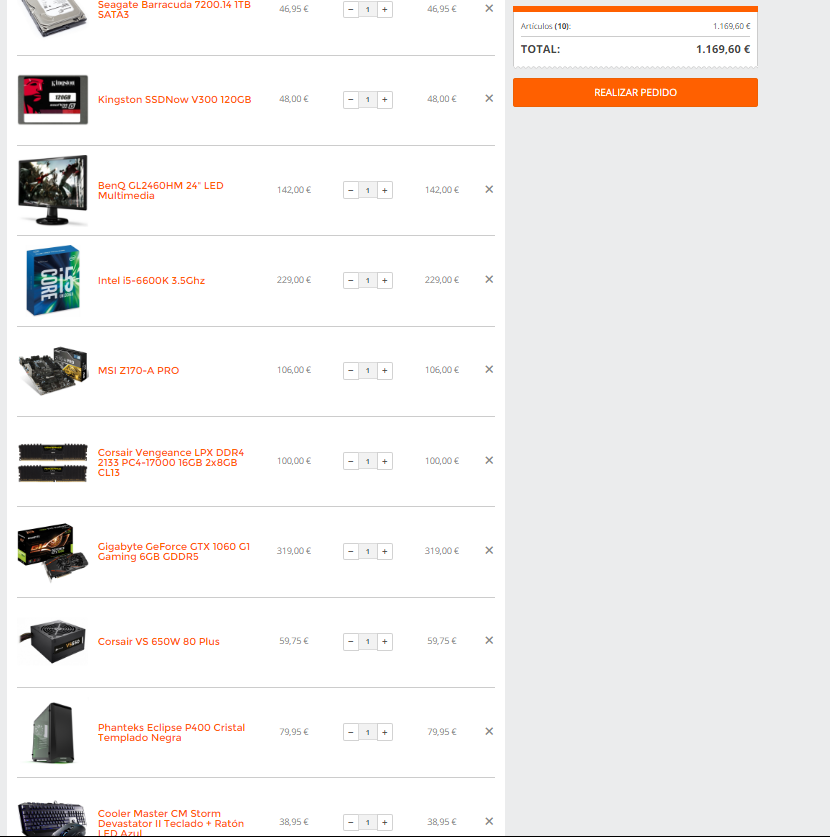This screenshot has height=837, width=830.
Task: Delete Intel i5-6600K item with X icon
Action: (489, 279)
